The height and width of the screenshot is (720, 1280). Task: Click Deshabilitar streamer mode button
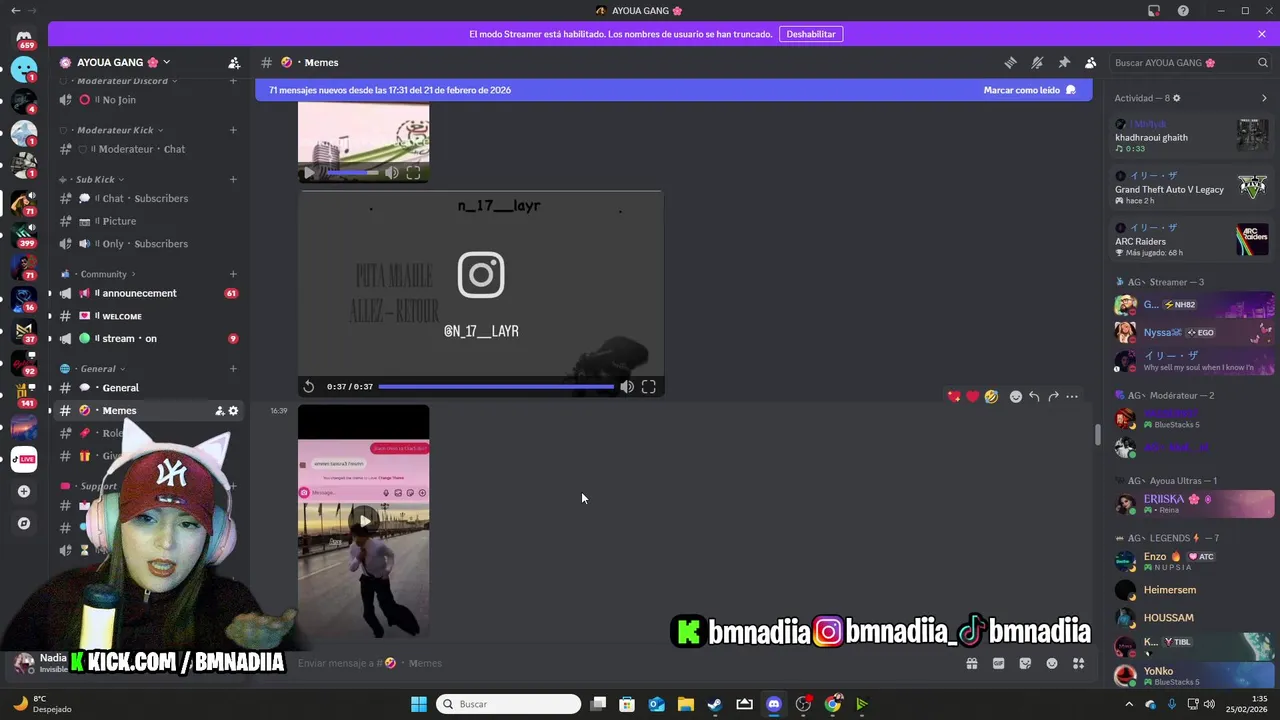coord(811,34)
